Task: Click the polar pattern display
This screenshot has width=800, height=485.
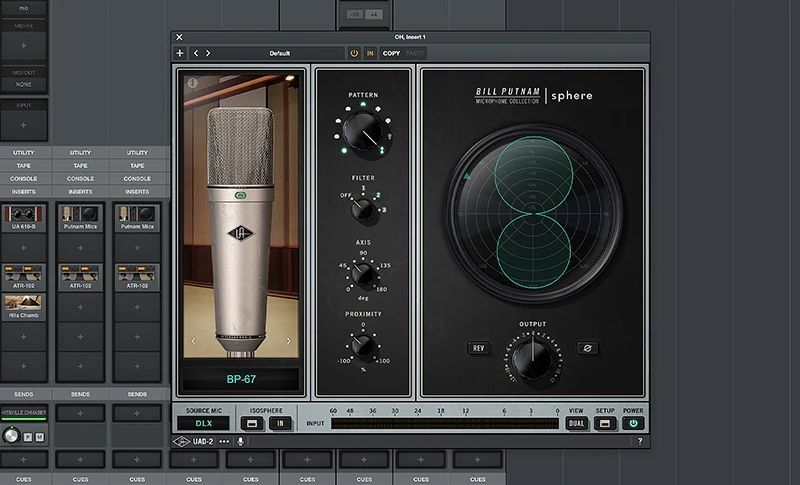Action: (534, 213)
